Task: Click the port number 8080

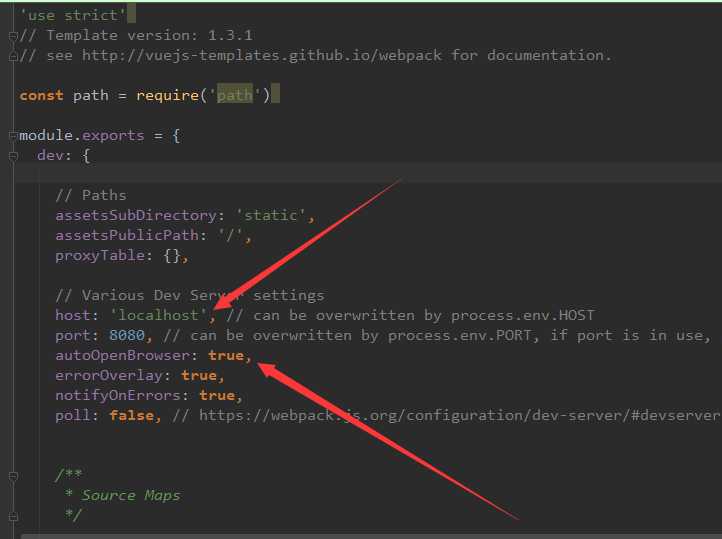Action: tap(127, 335)
